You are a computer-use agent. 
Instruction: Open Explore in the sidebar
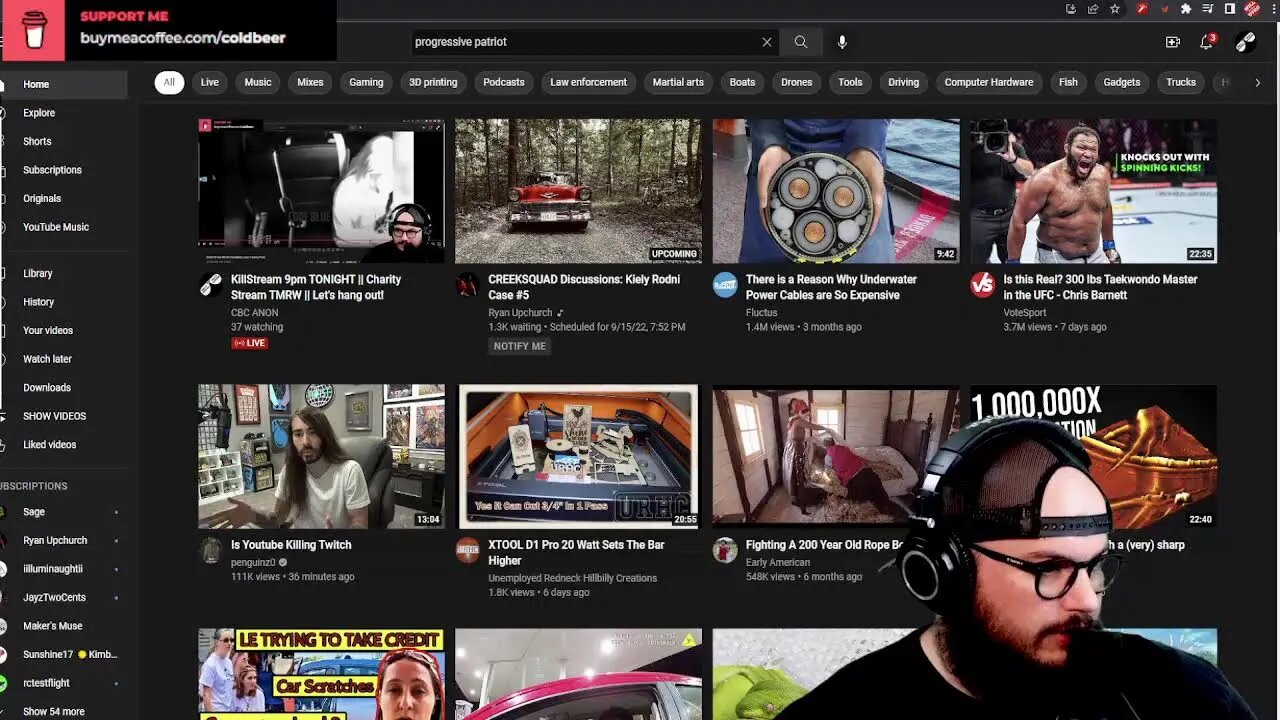pyautogui.click(x=63, y=113)
